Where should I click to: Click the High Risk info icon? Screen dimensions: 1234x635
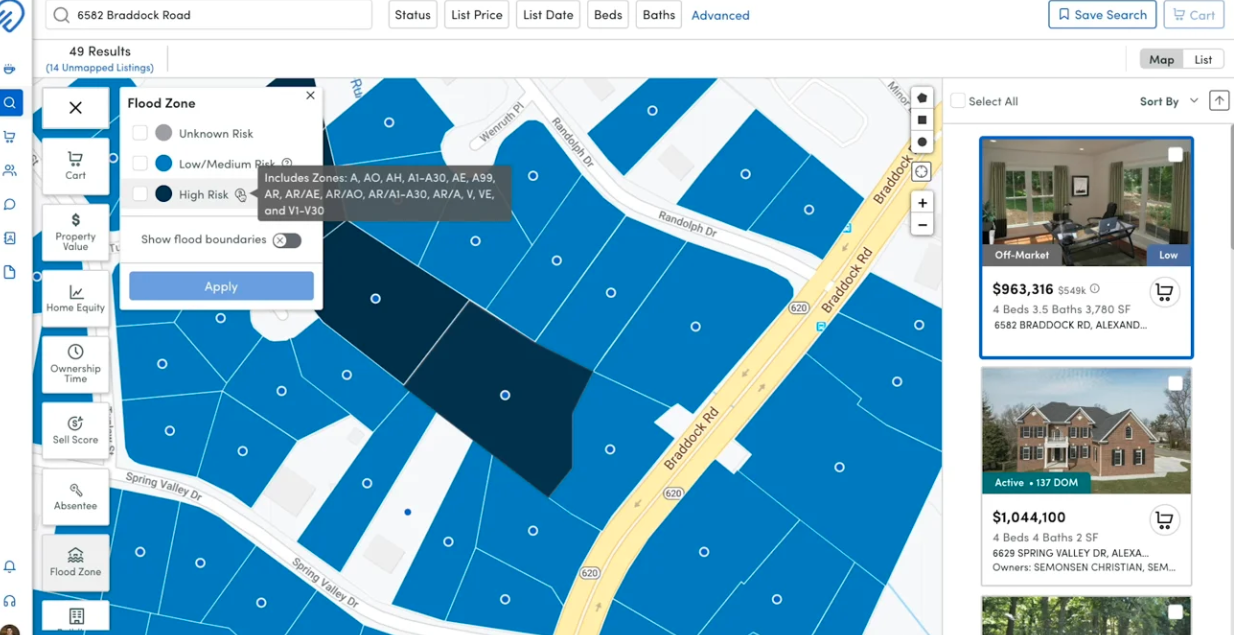coord(240,195)
